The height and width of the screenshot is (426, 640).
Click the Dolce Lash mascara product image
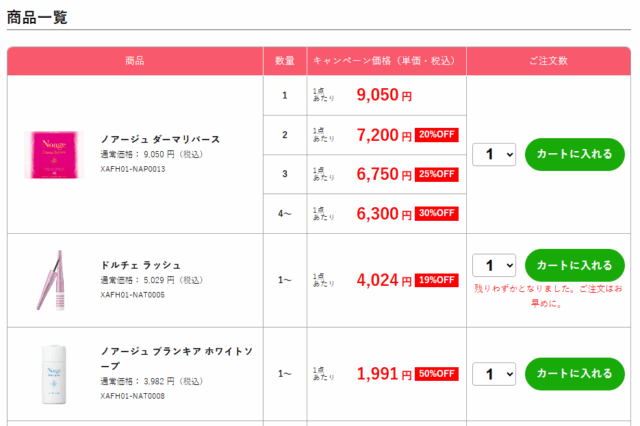point(50,279)
